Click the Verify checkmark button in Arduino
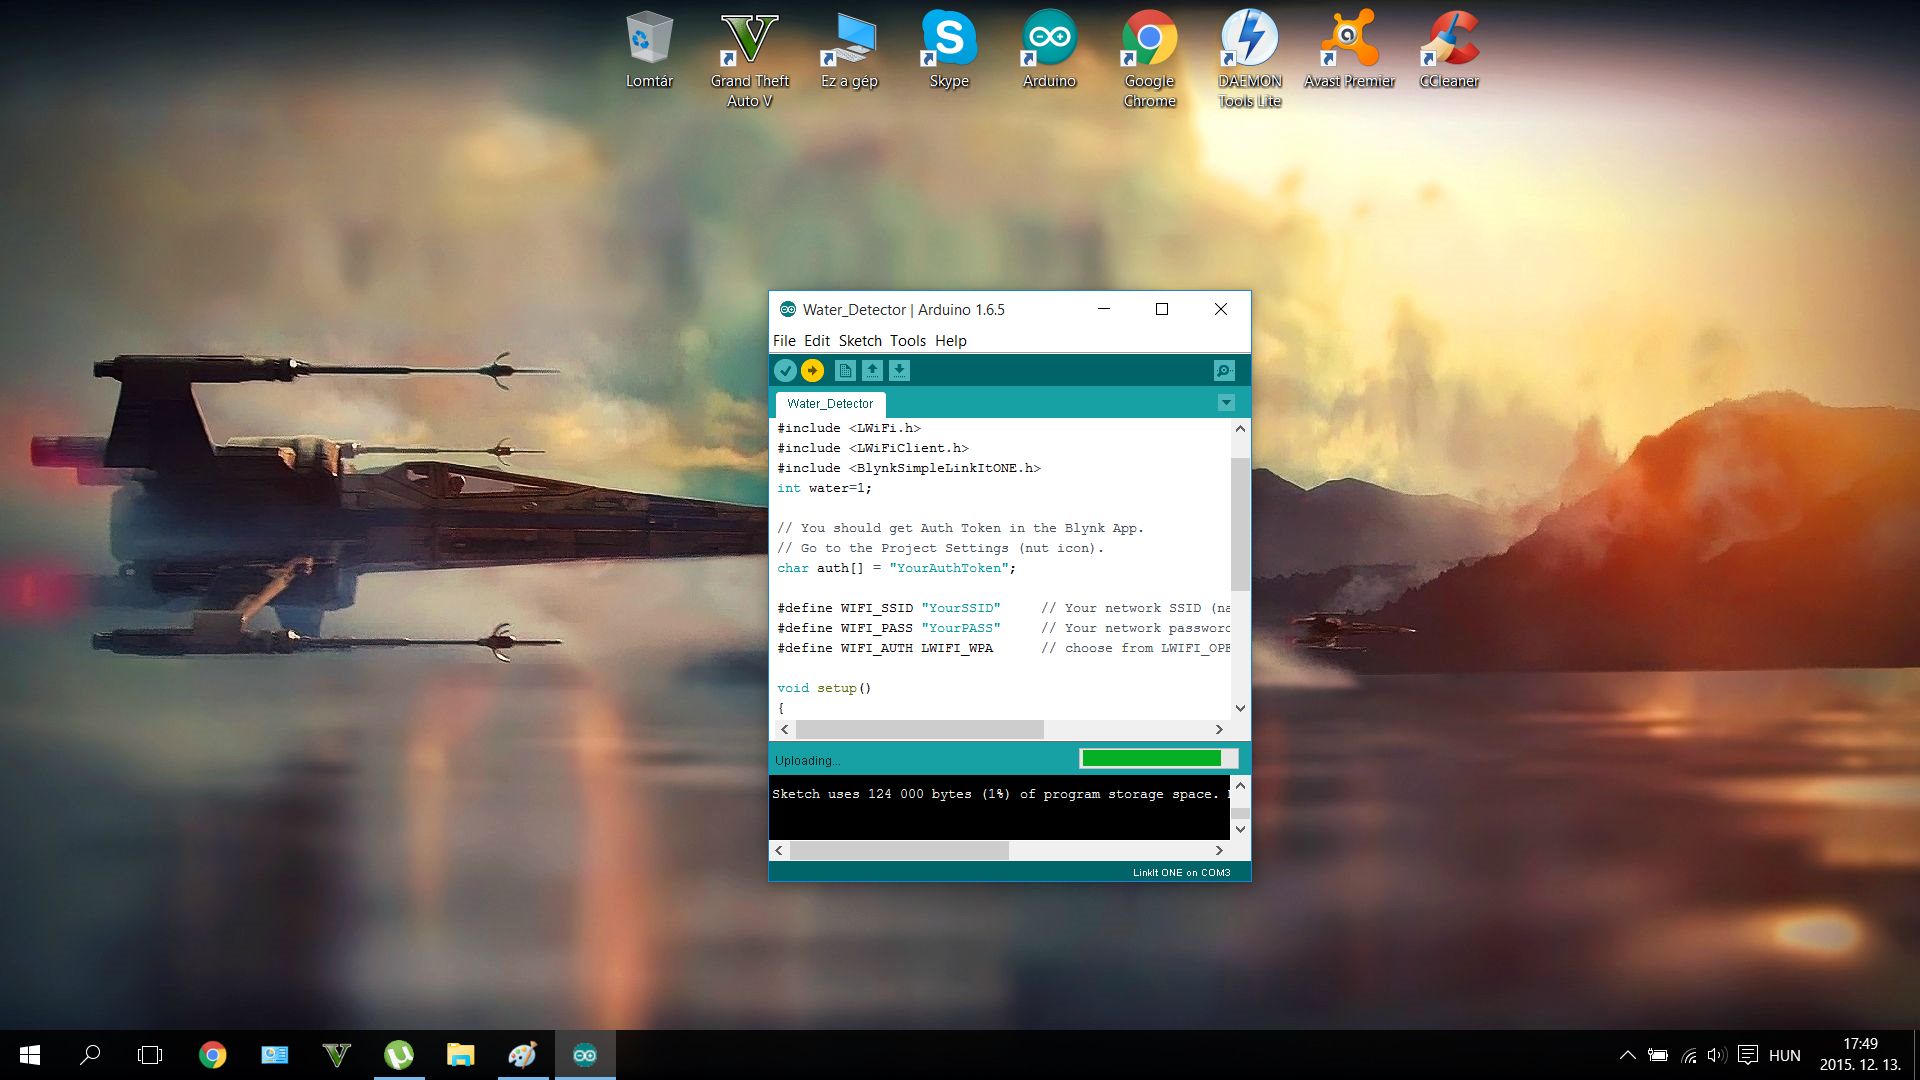The height and width of the screenshot is (1080, 1920). [786, 371]
